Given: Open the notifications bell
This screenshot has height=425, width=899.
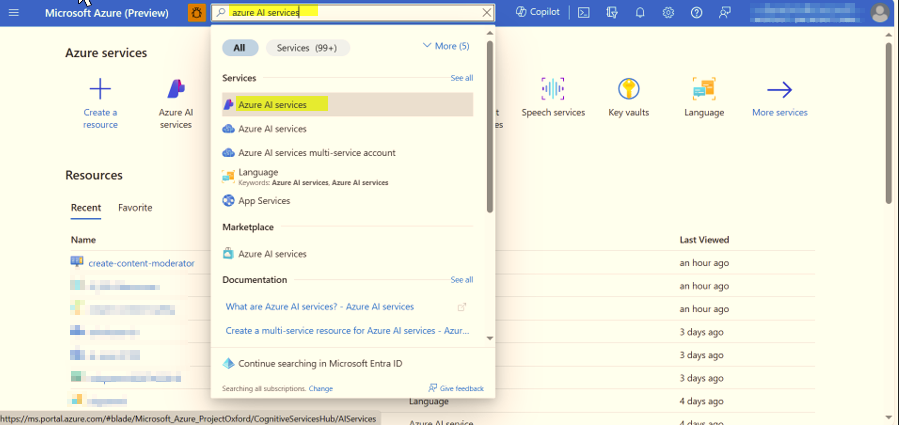Looking at the screenshot, I should coord(640,12).
